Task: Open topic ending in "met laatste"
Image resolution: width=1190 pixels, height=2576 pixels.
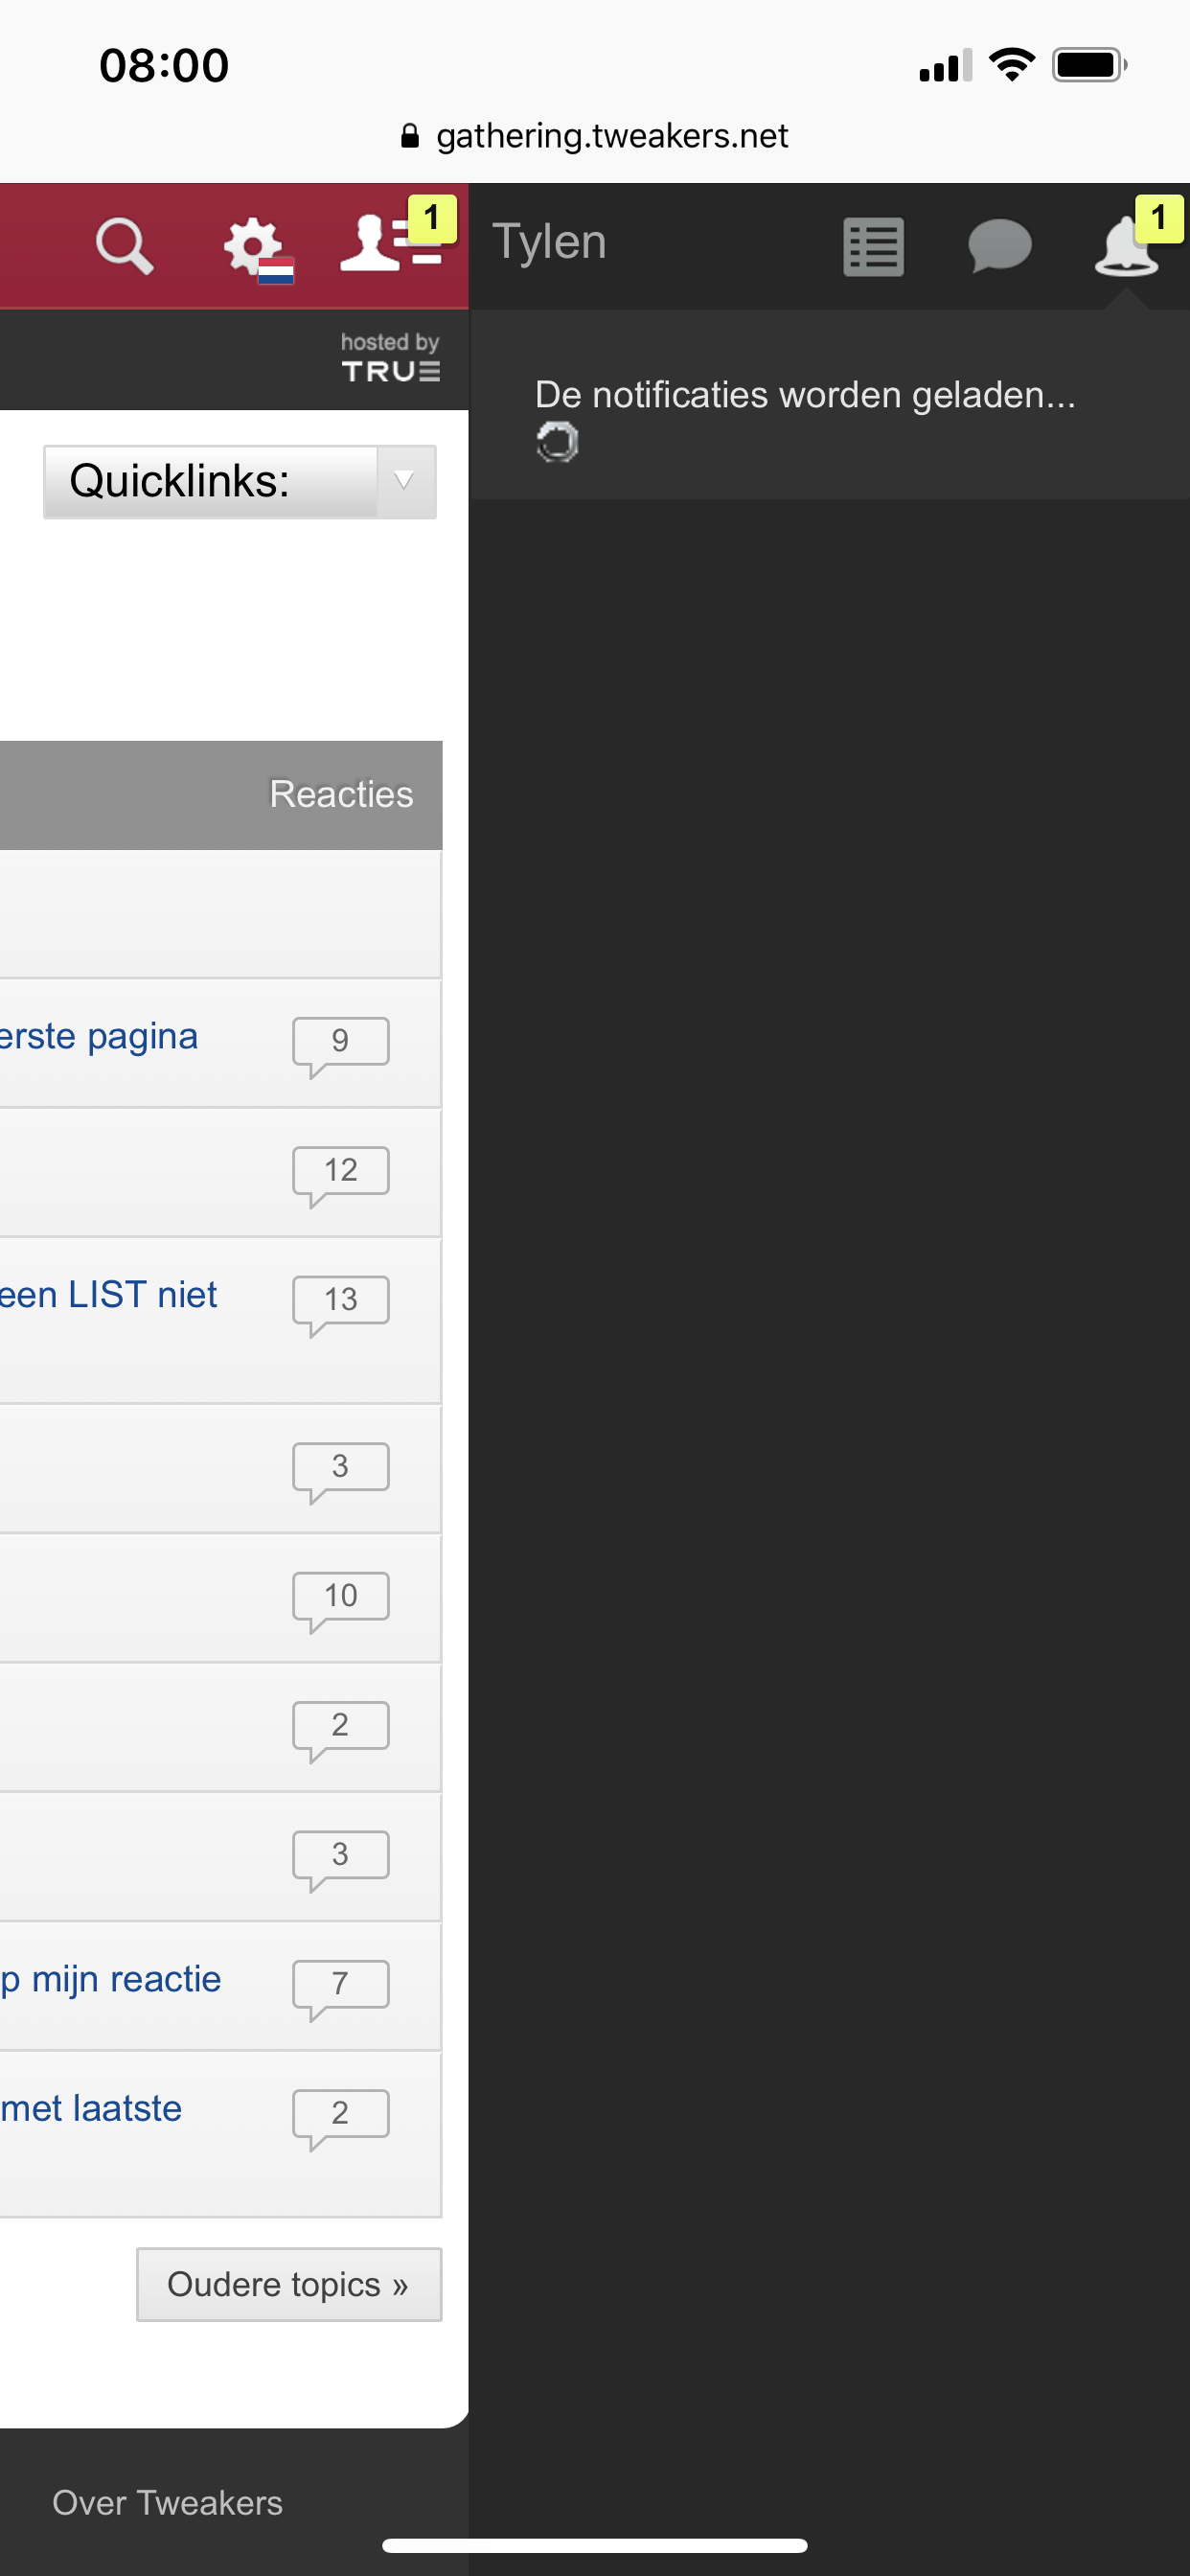Action: [92, 2108]
